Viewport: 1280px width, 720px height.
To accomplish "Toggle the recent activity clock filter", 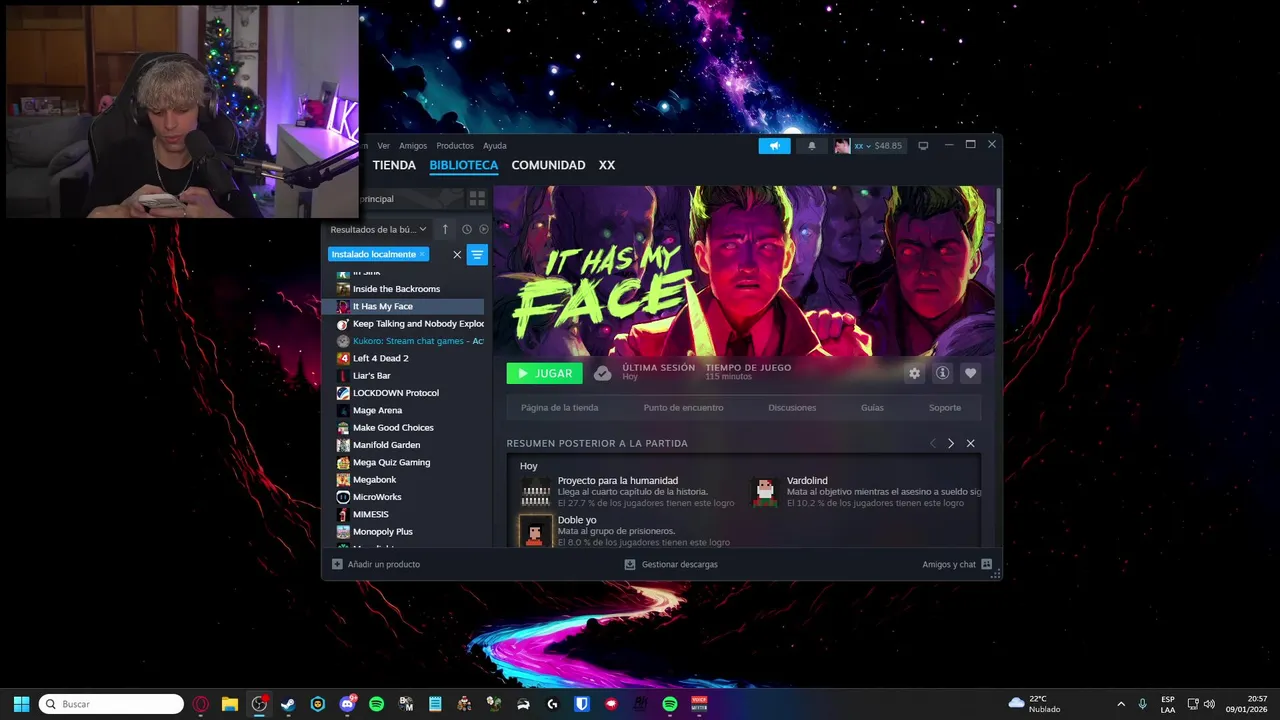I will [x=466, y=229].
